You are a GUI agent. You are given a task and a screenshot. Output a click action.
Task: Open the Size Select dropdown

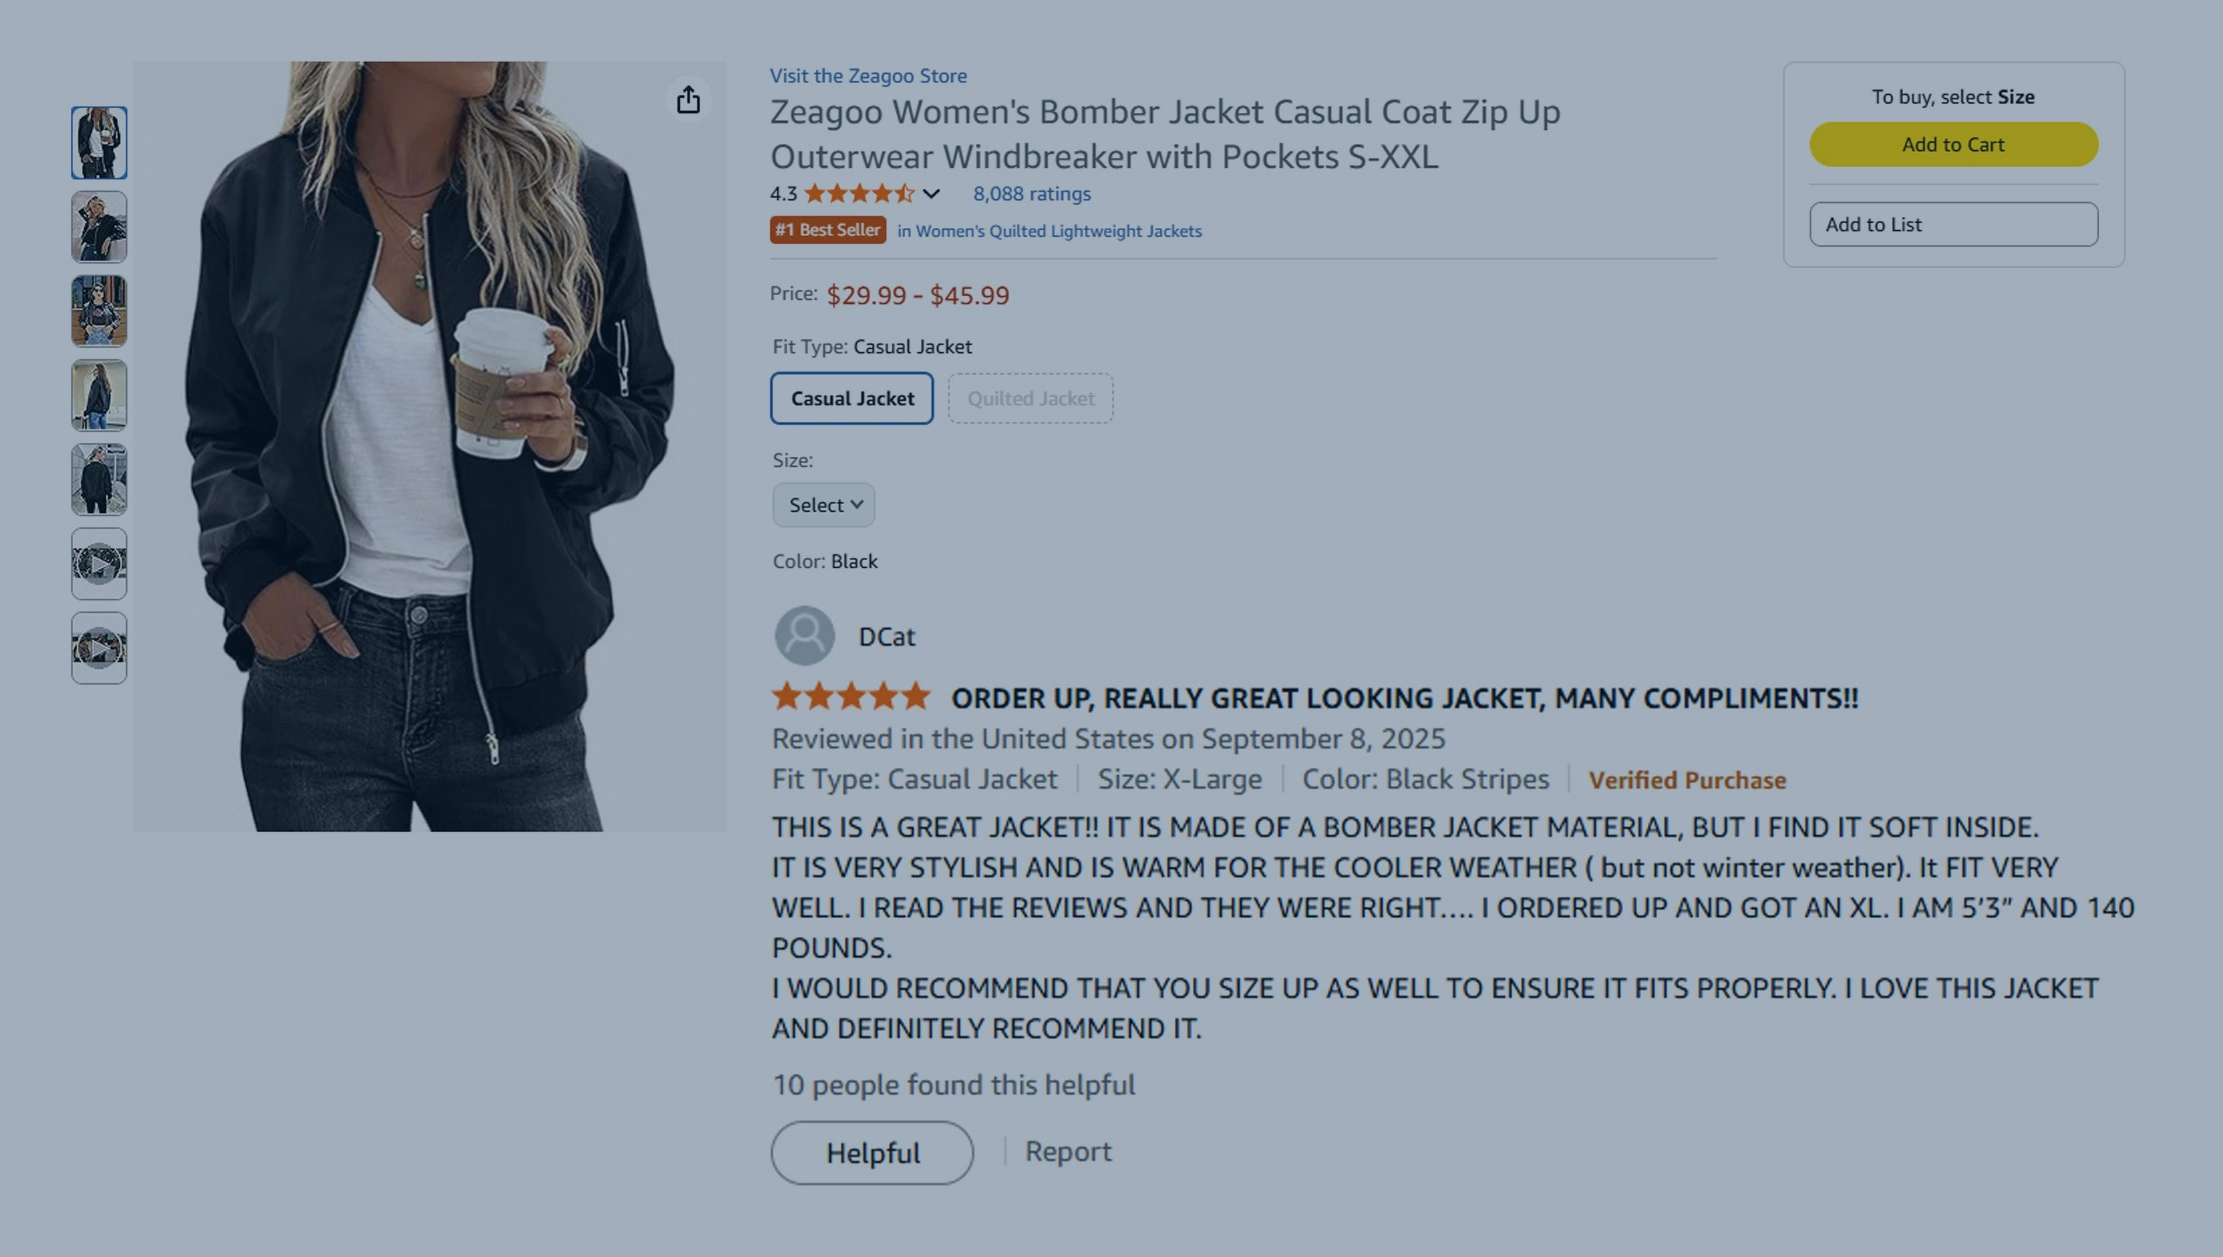(x=823, y=505)
